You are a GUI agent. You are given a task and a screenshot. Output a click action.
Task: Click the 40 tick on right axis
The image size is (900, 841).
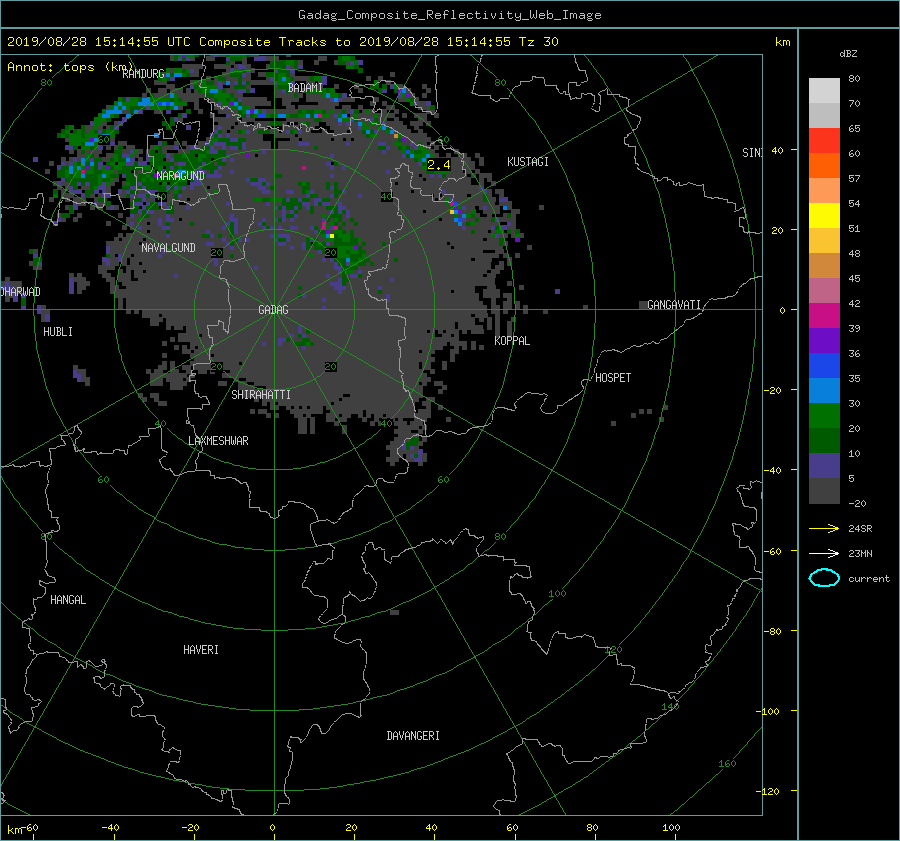[x=777, y=150]
